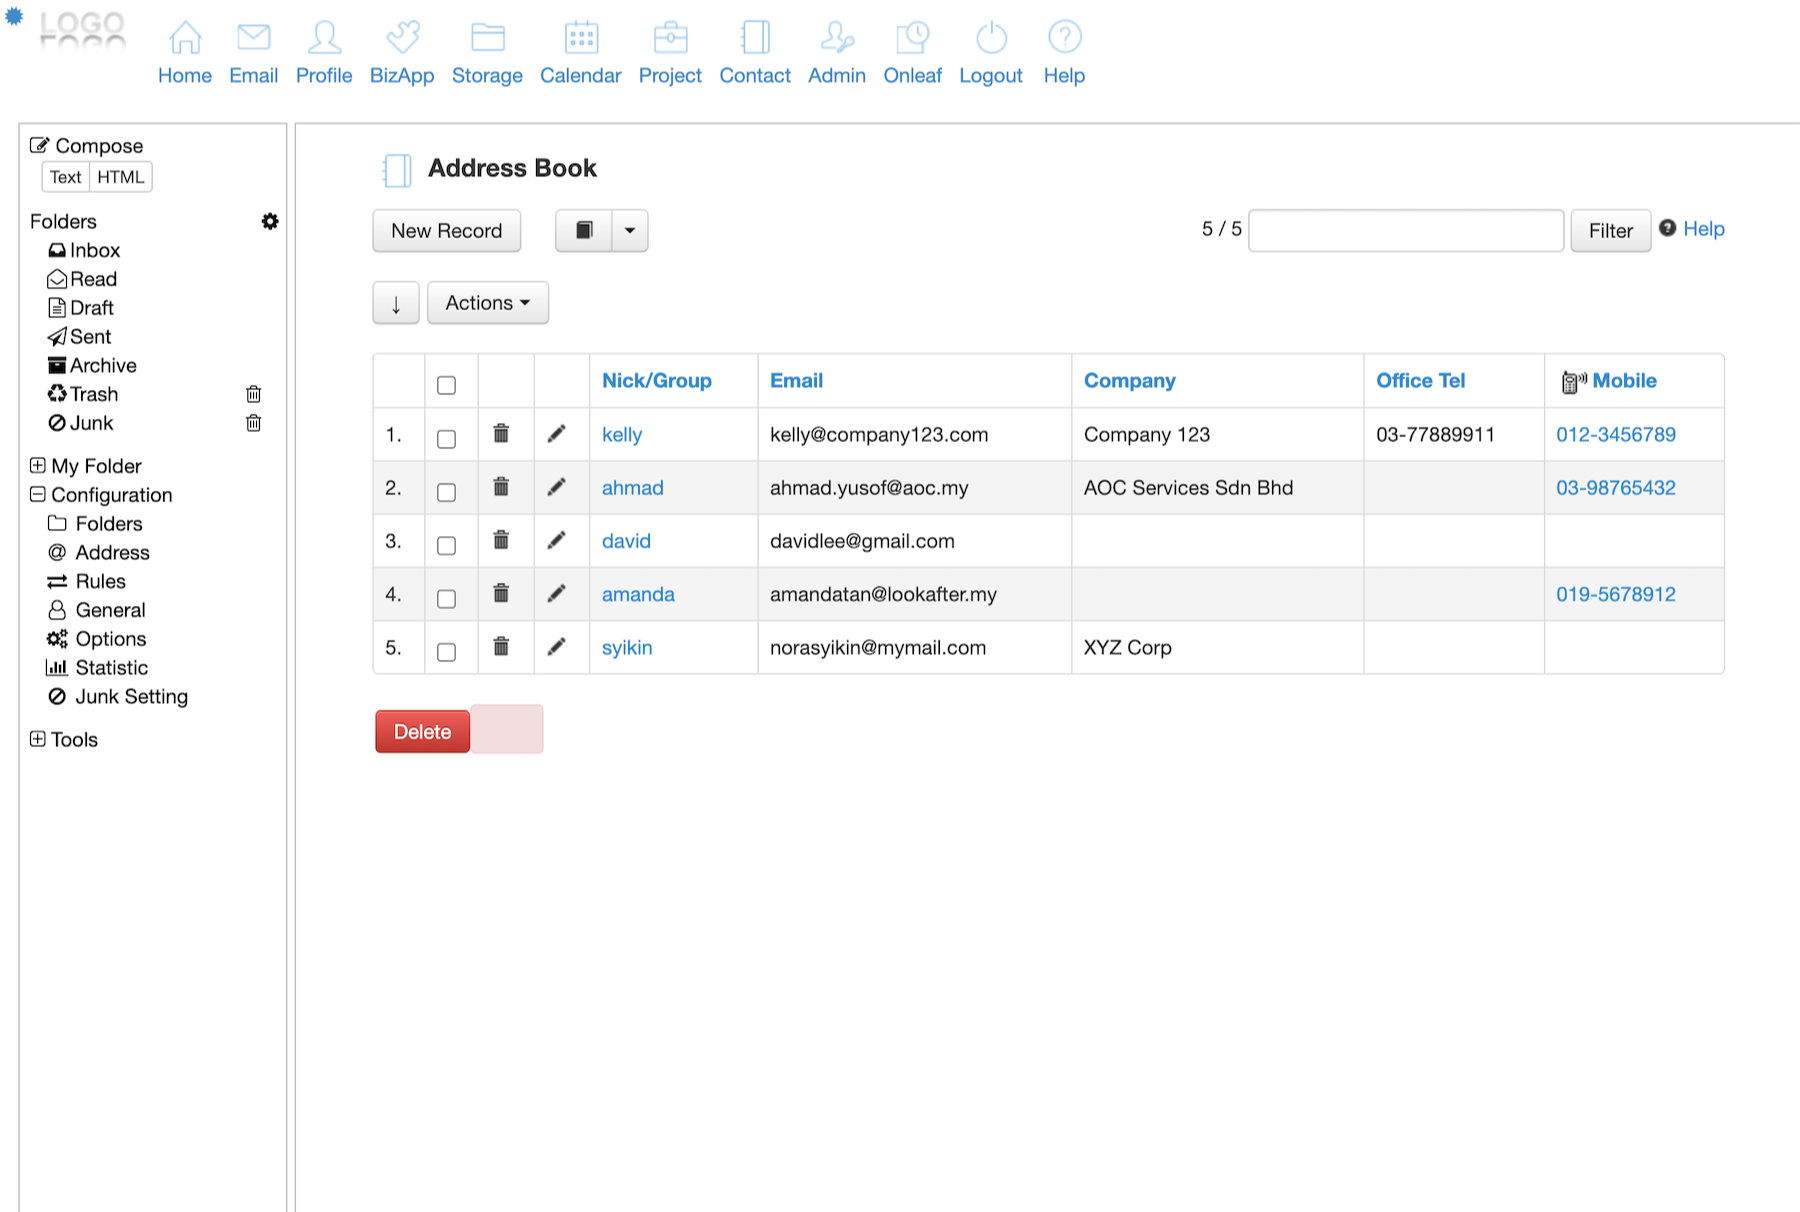This screenshot has height=1212, width=1800.
Task: Click the down arrow sort button
Action: tap(396, 304)
